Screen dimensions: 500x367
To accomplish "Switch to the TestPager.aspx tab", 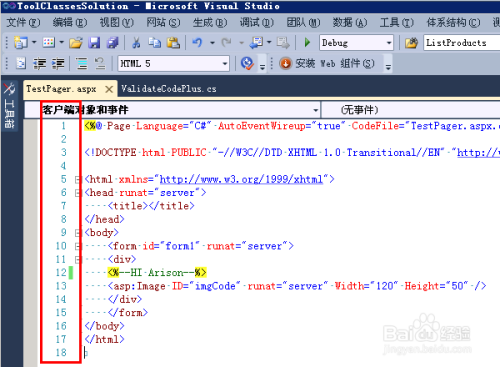I will [61, 89].
